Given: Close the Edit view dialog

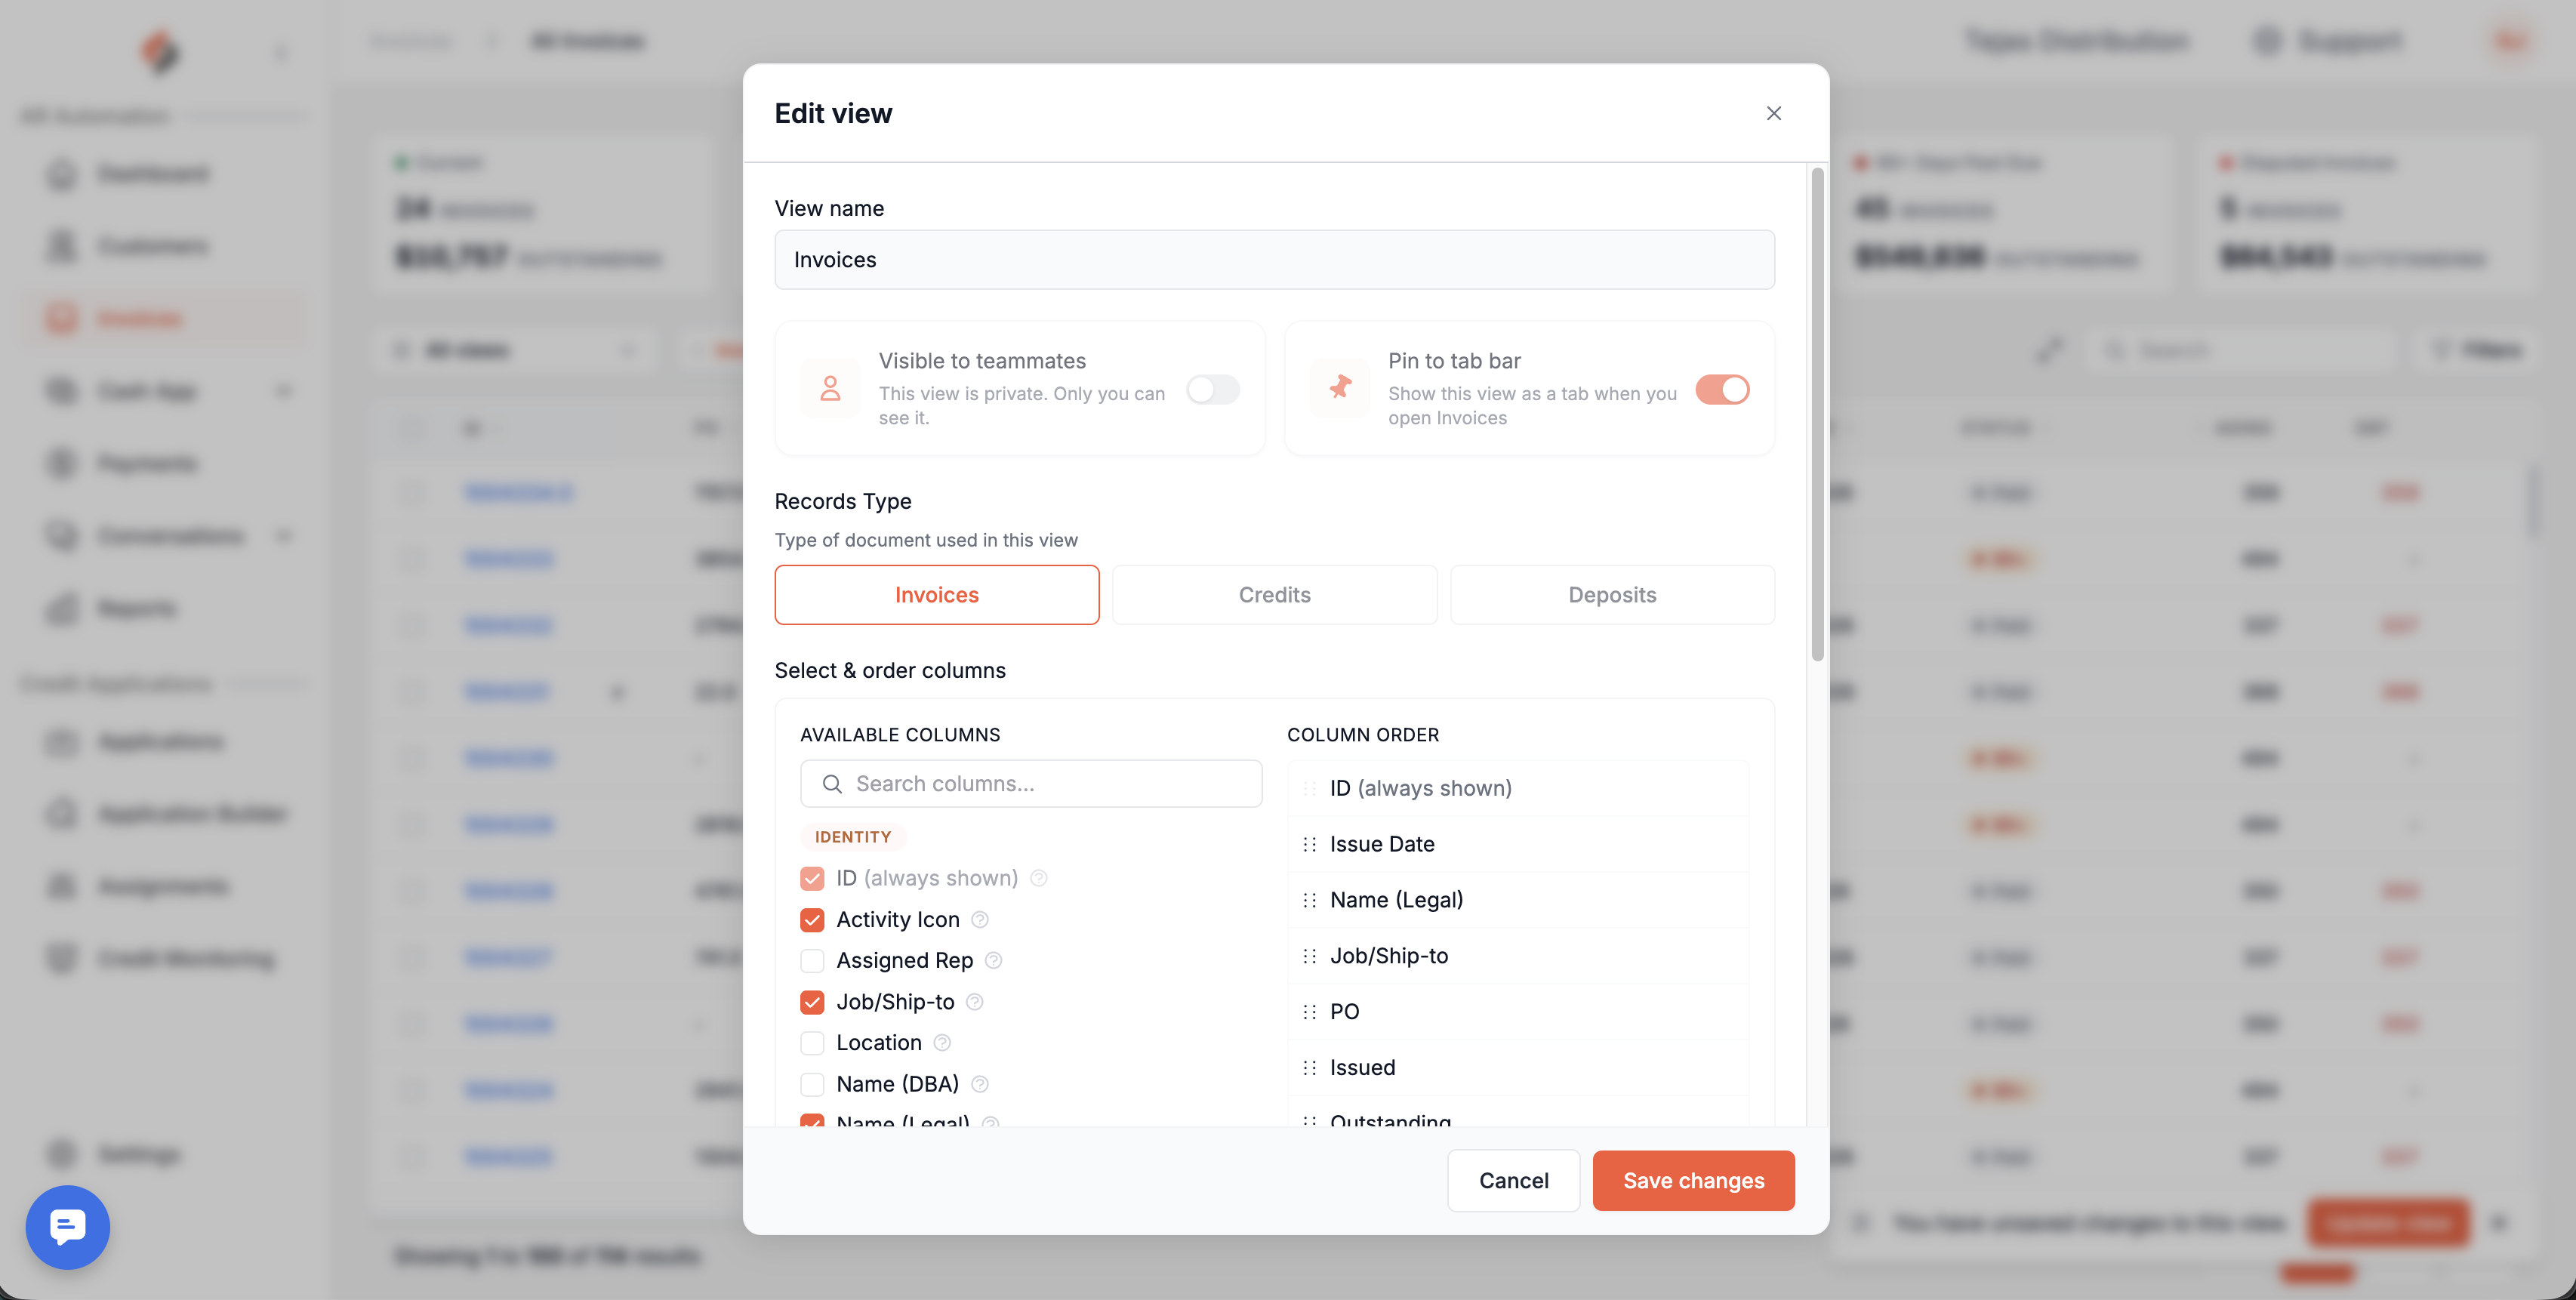Looking at the screenshot, I should [1773, 113].
